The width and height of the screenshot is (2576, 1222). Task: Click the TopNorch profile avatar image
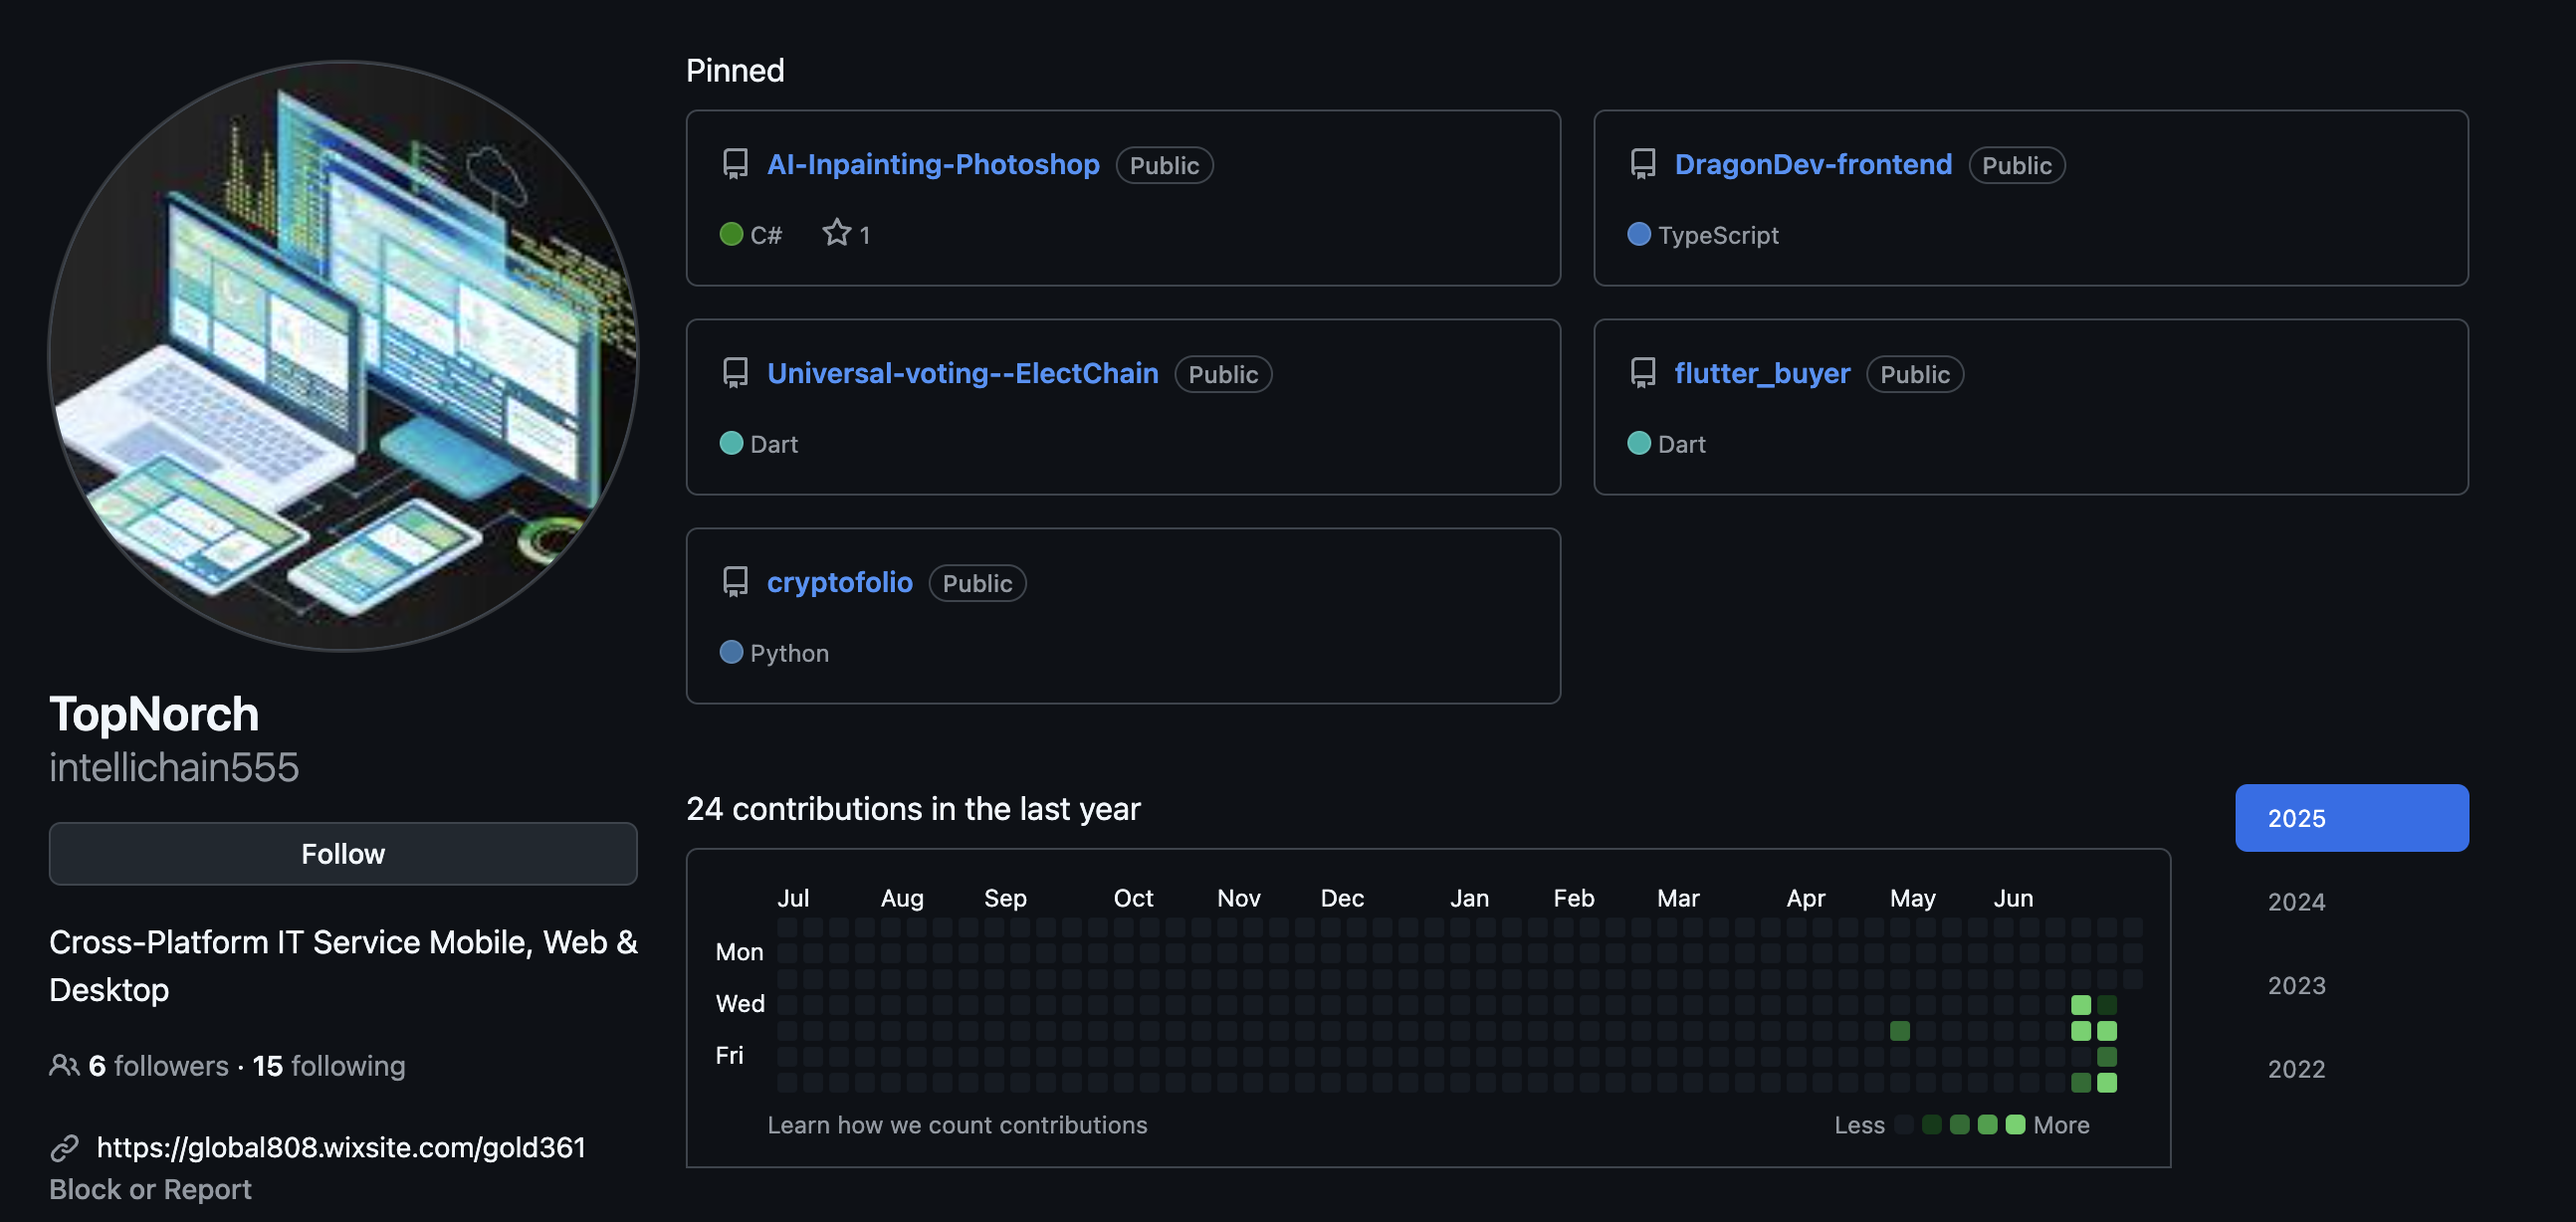[343, 356]
